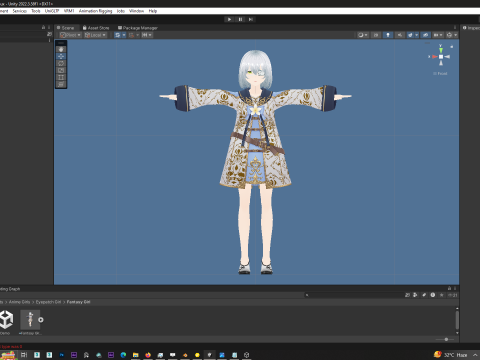
Task: Open the Animation Rigging menu
Action: click(96, 11)
